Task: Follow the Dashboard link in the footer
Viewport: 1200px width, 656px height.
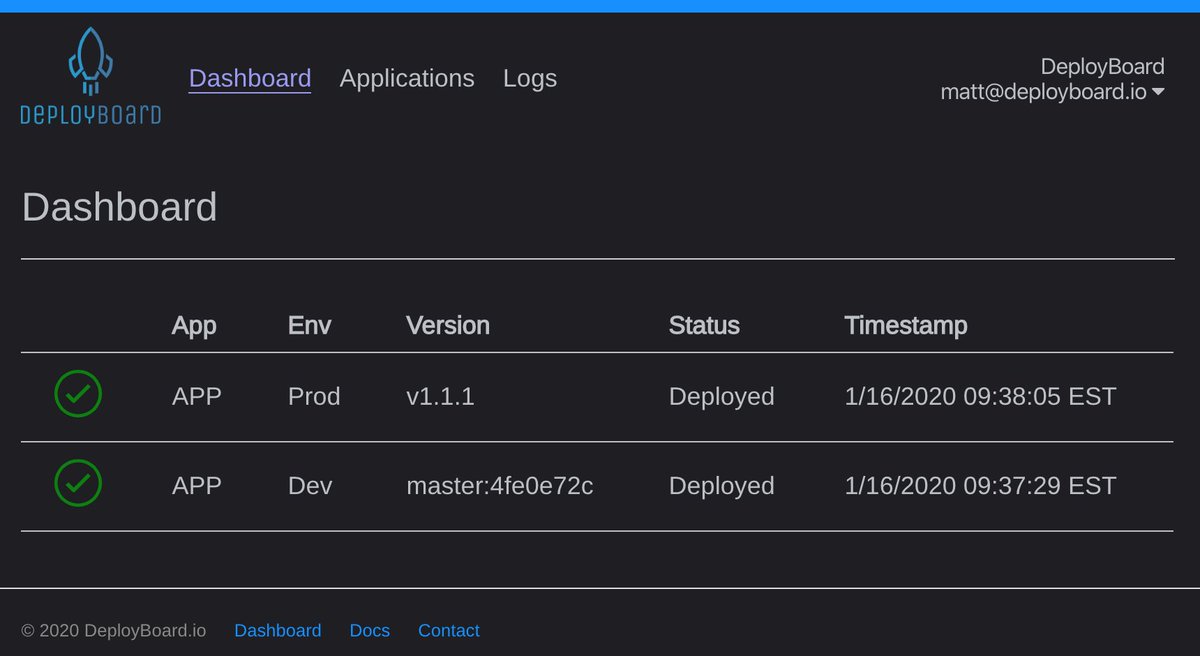Action: click(278, 630)
